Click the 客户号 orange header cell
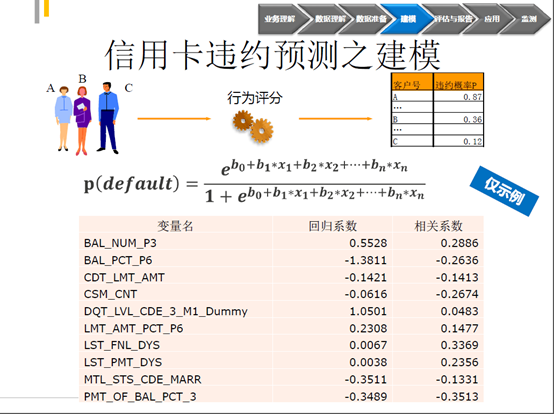554x414 pixels. (x=412, y=82)
